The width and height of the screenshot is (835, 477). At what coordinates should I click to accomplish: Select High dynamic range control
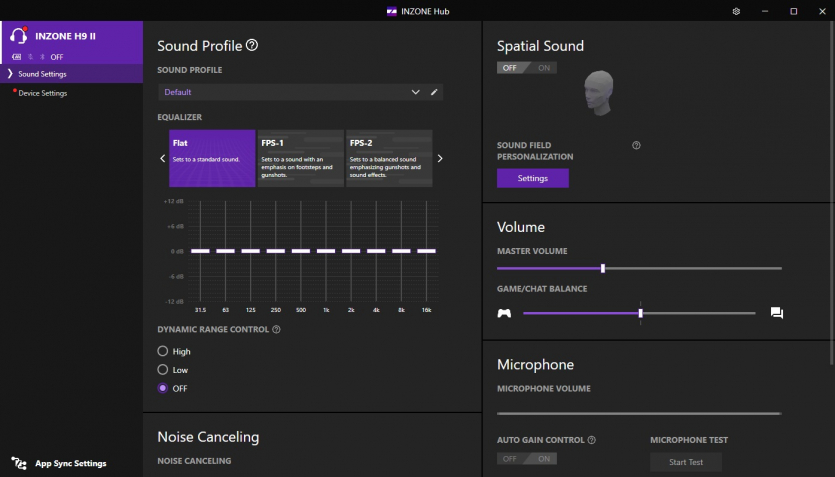point(163,352)
